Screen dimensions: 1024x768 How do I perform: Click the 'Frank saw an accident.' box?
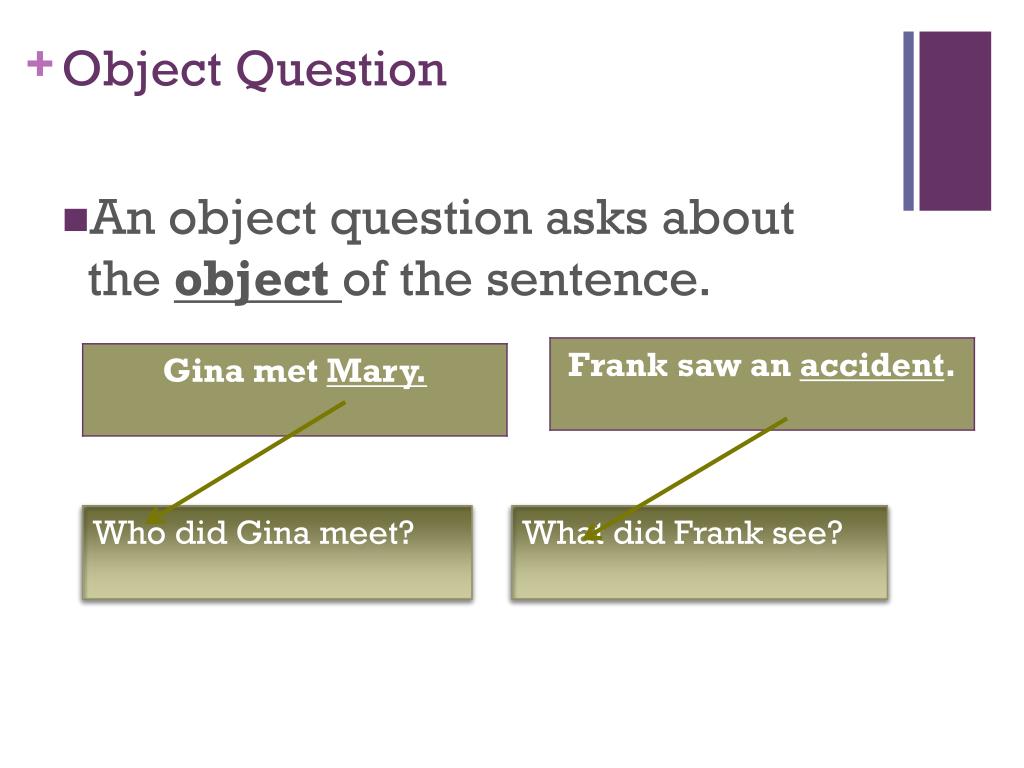[761, 384]
